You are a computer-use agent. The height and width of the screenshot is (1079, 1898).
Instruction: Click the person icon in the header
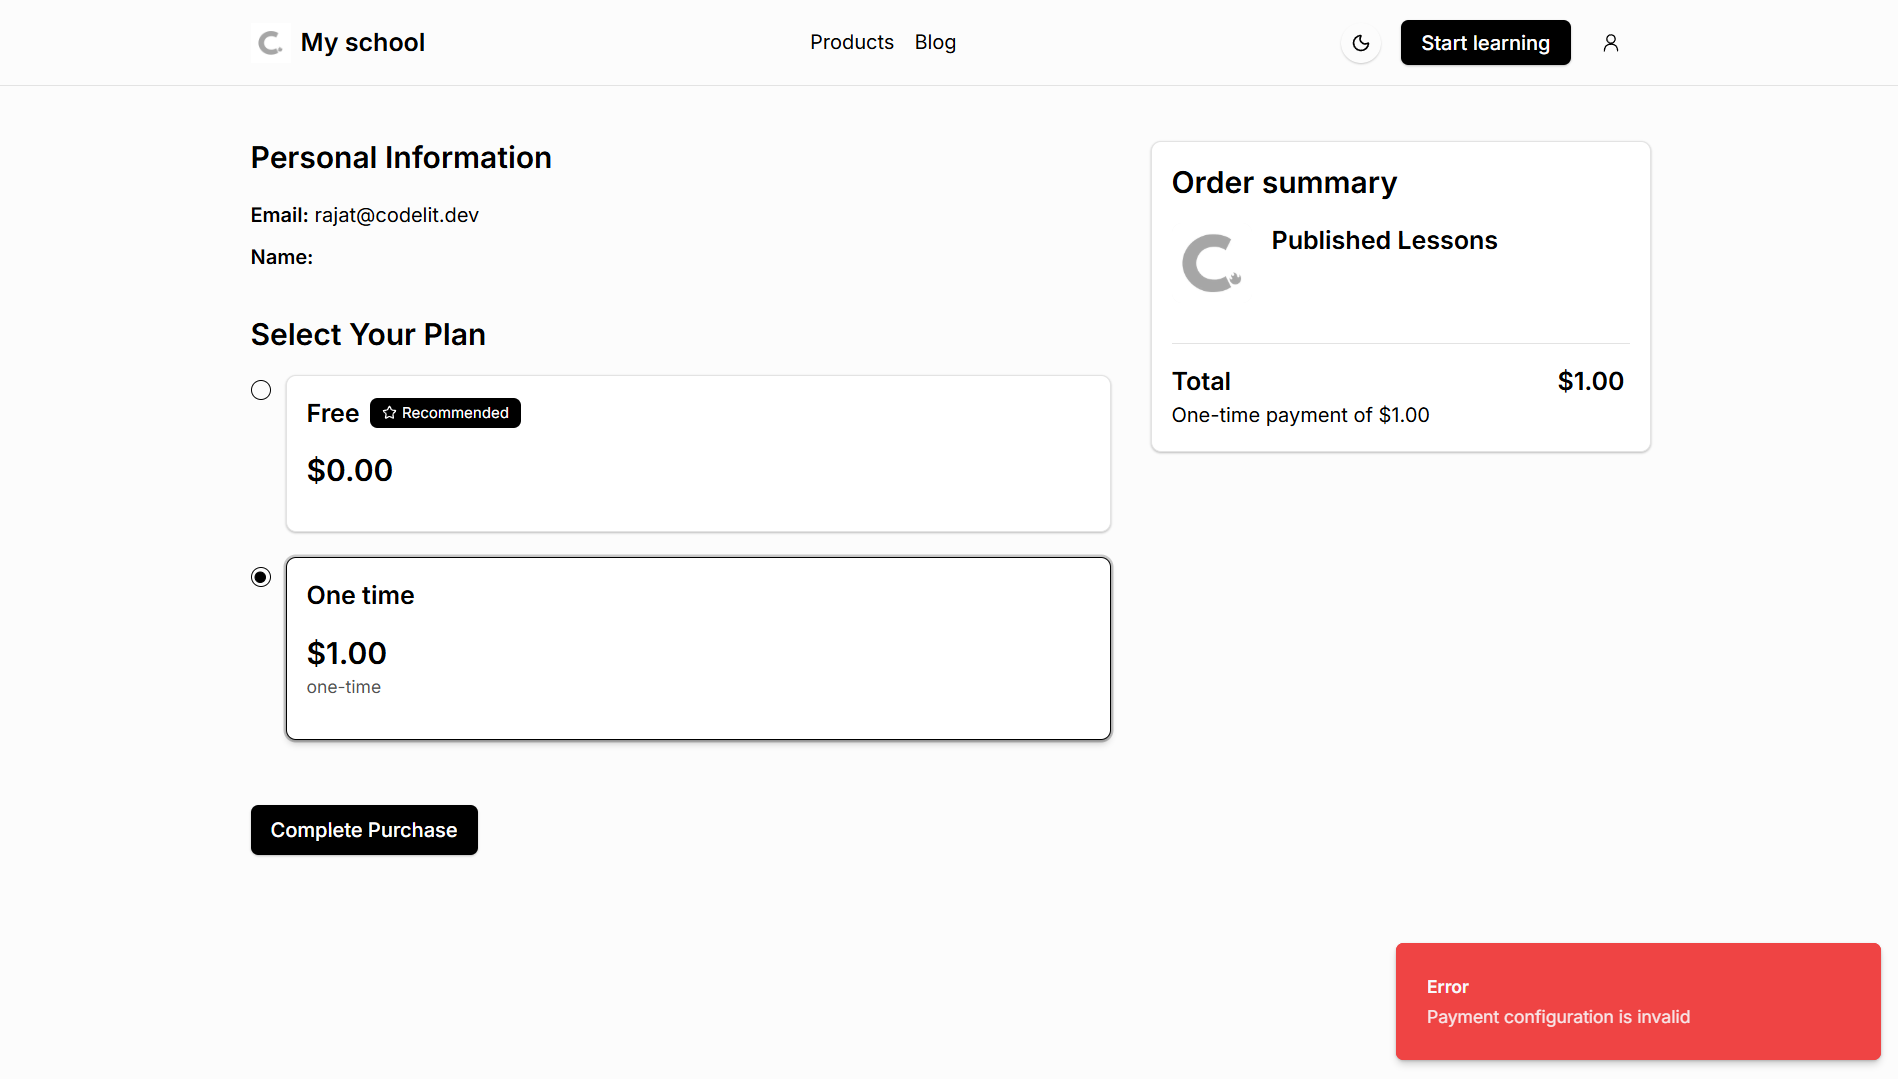point(1610,43)
